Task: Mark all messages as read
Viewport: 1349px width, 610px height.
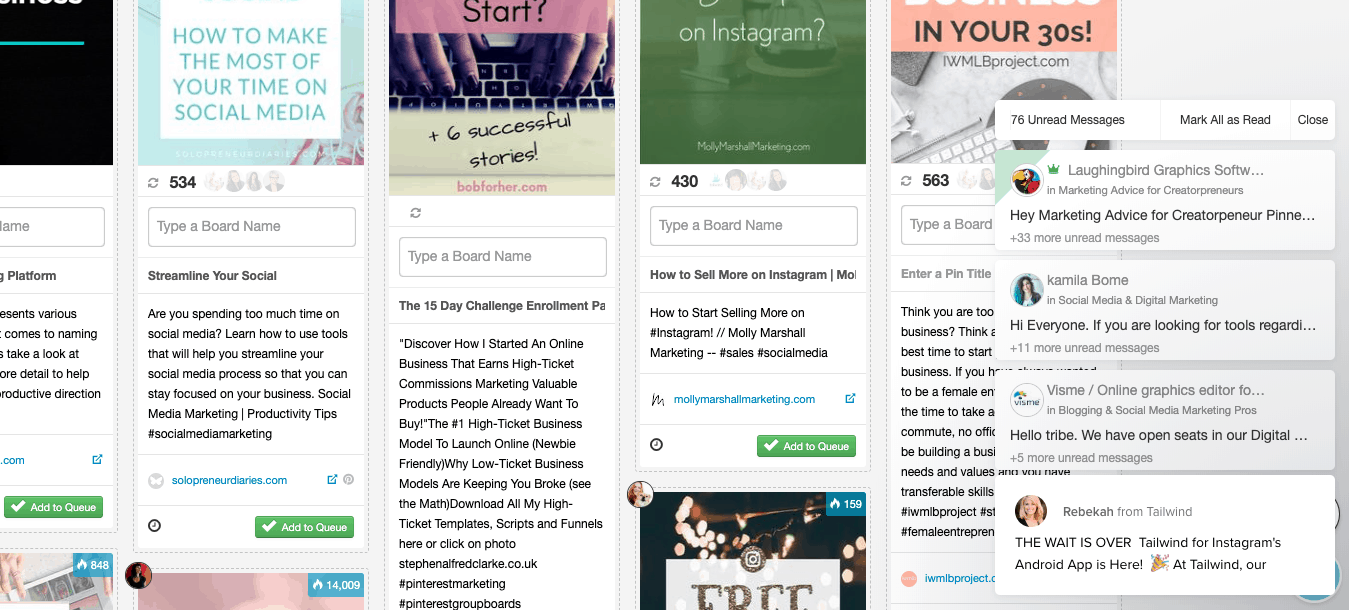Action: coord(1225,120)
